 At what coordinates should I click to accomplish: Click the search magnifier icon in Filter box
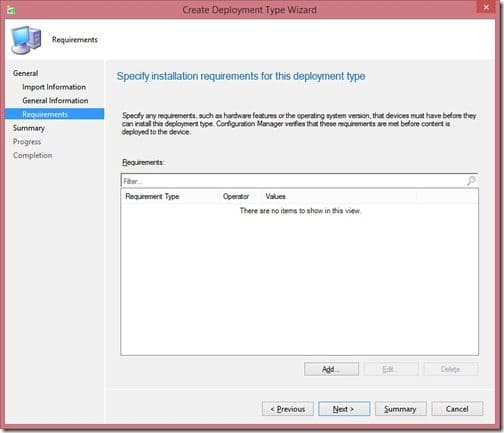tap(471, 181)
